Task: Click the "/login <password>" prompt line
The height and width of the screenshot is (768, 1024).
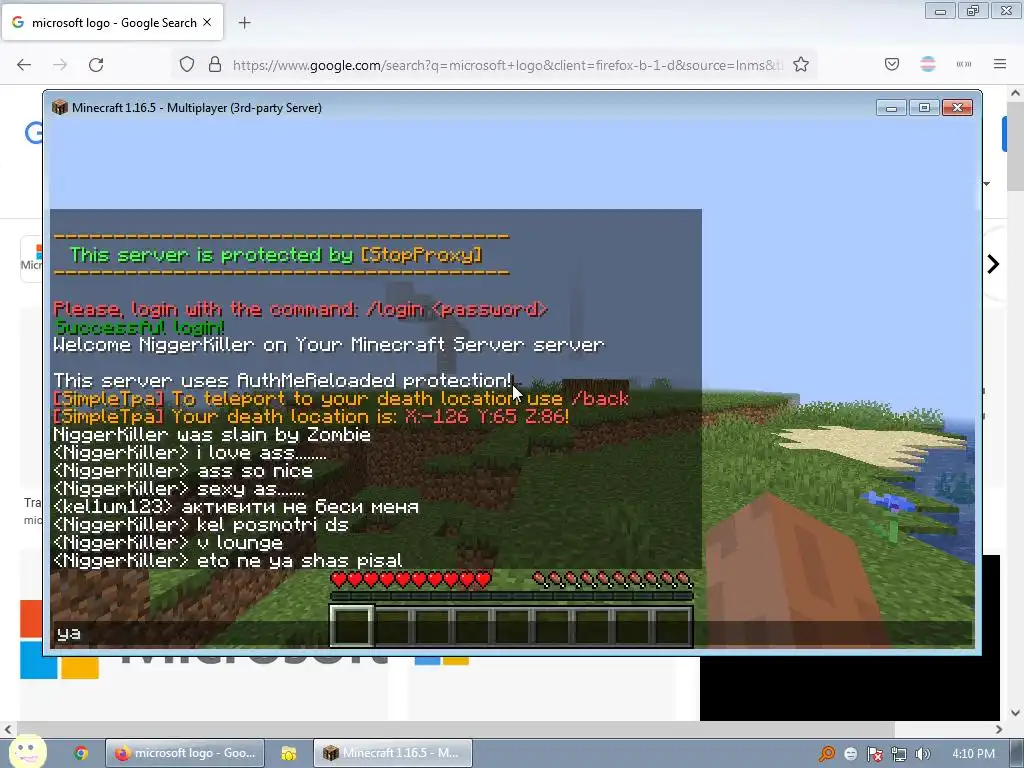Action: [301, 309]
